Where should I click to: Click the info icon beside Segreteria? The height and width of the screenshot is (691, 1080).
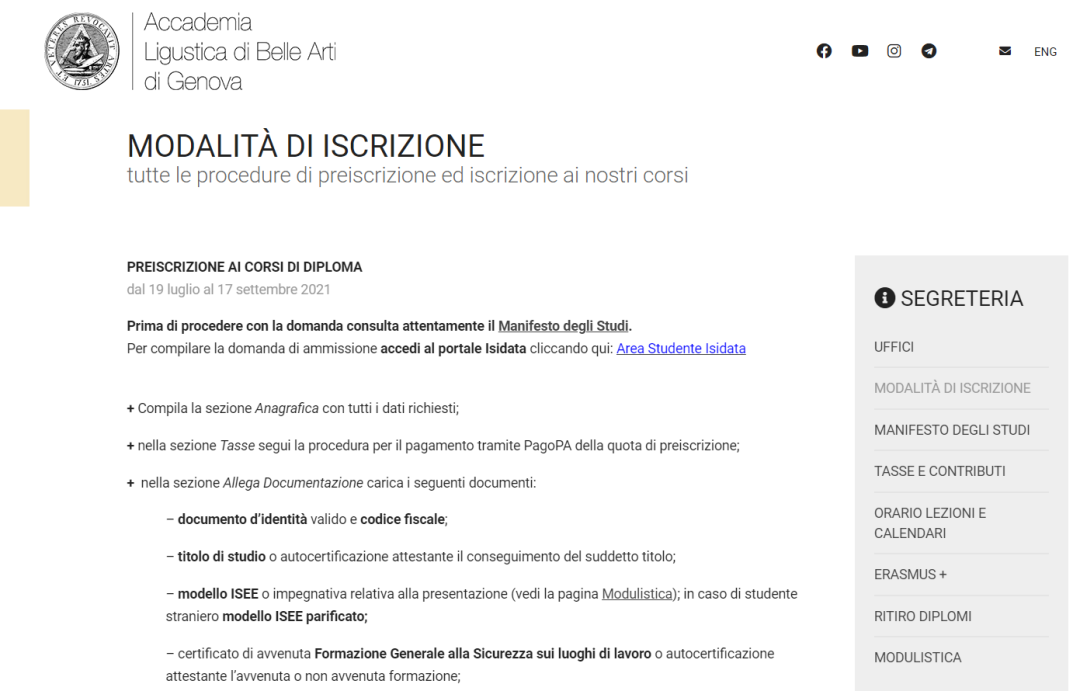tap(884, 298)
